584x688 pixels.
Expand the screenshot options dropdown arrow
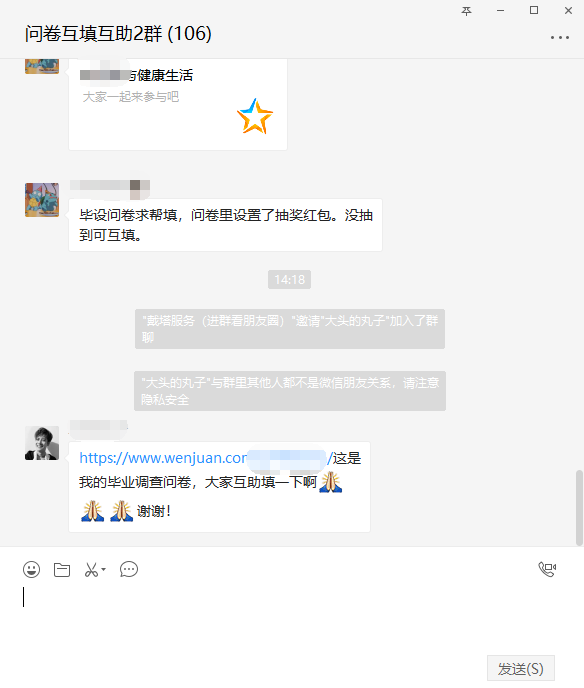[x=104, y=570]
